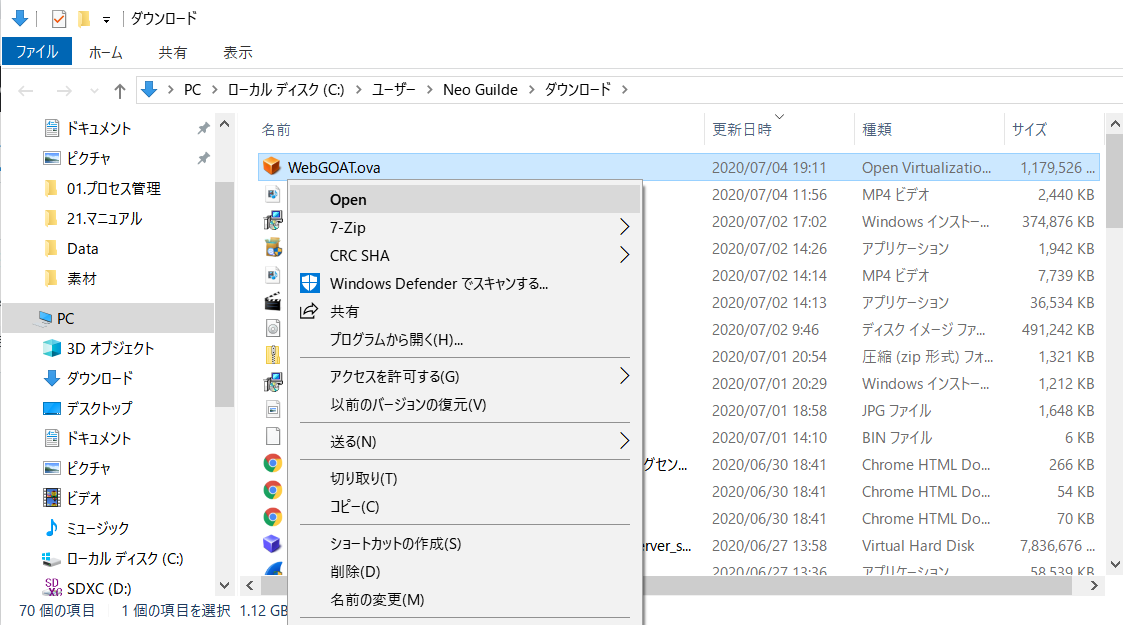Click the blue download arrow in title bar
The height and width of the screenshot is (625, 1123).
click(x=20, y=18)
